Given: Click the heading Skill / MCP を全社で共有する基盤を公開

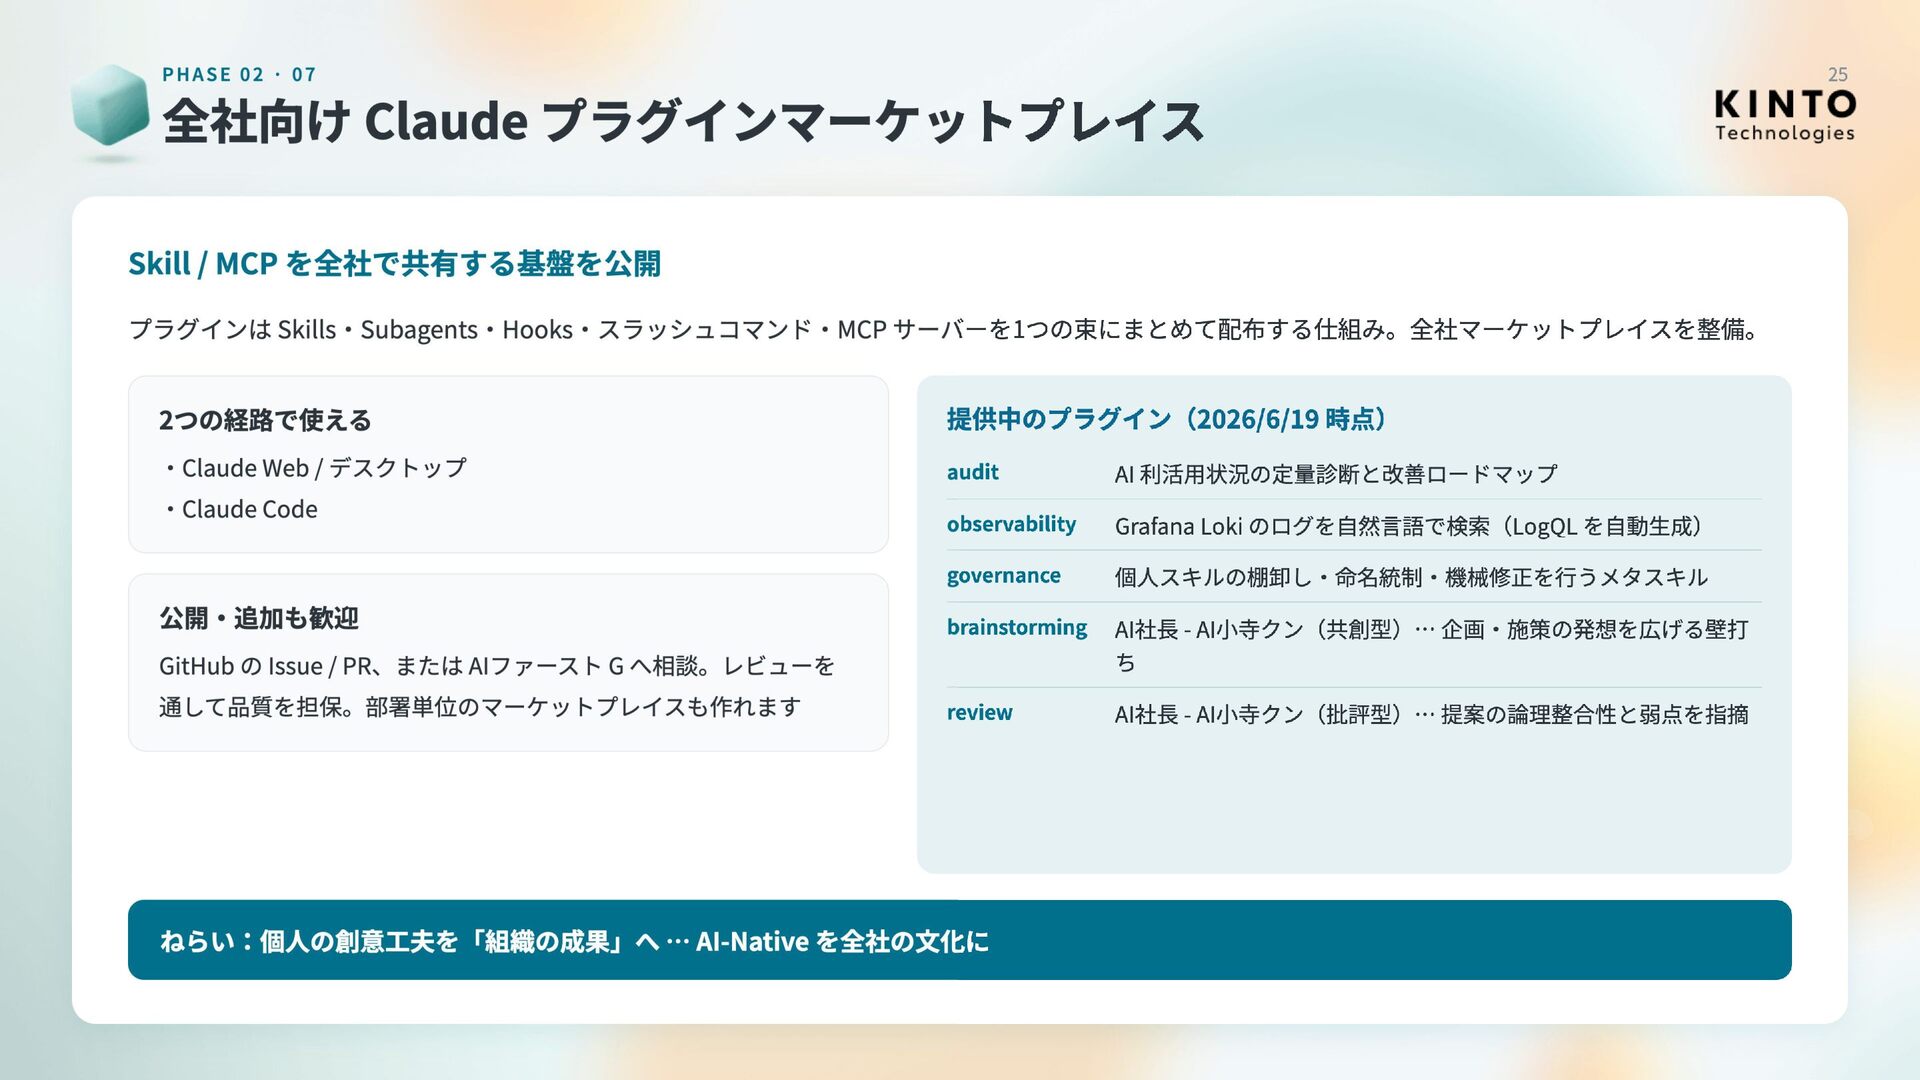Looking at the screenshot, I should point(394,263).
